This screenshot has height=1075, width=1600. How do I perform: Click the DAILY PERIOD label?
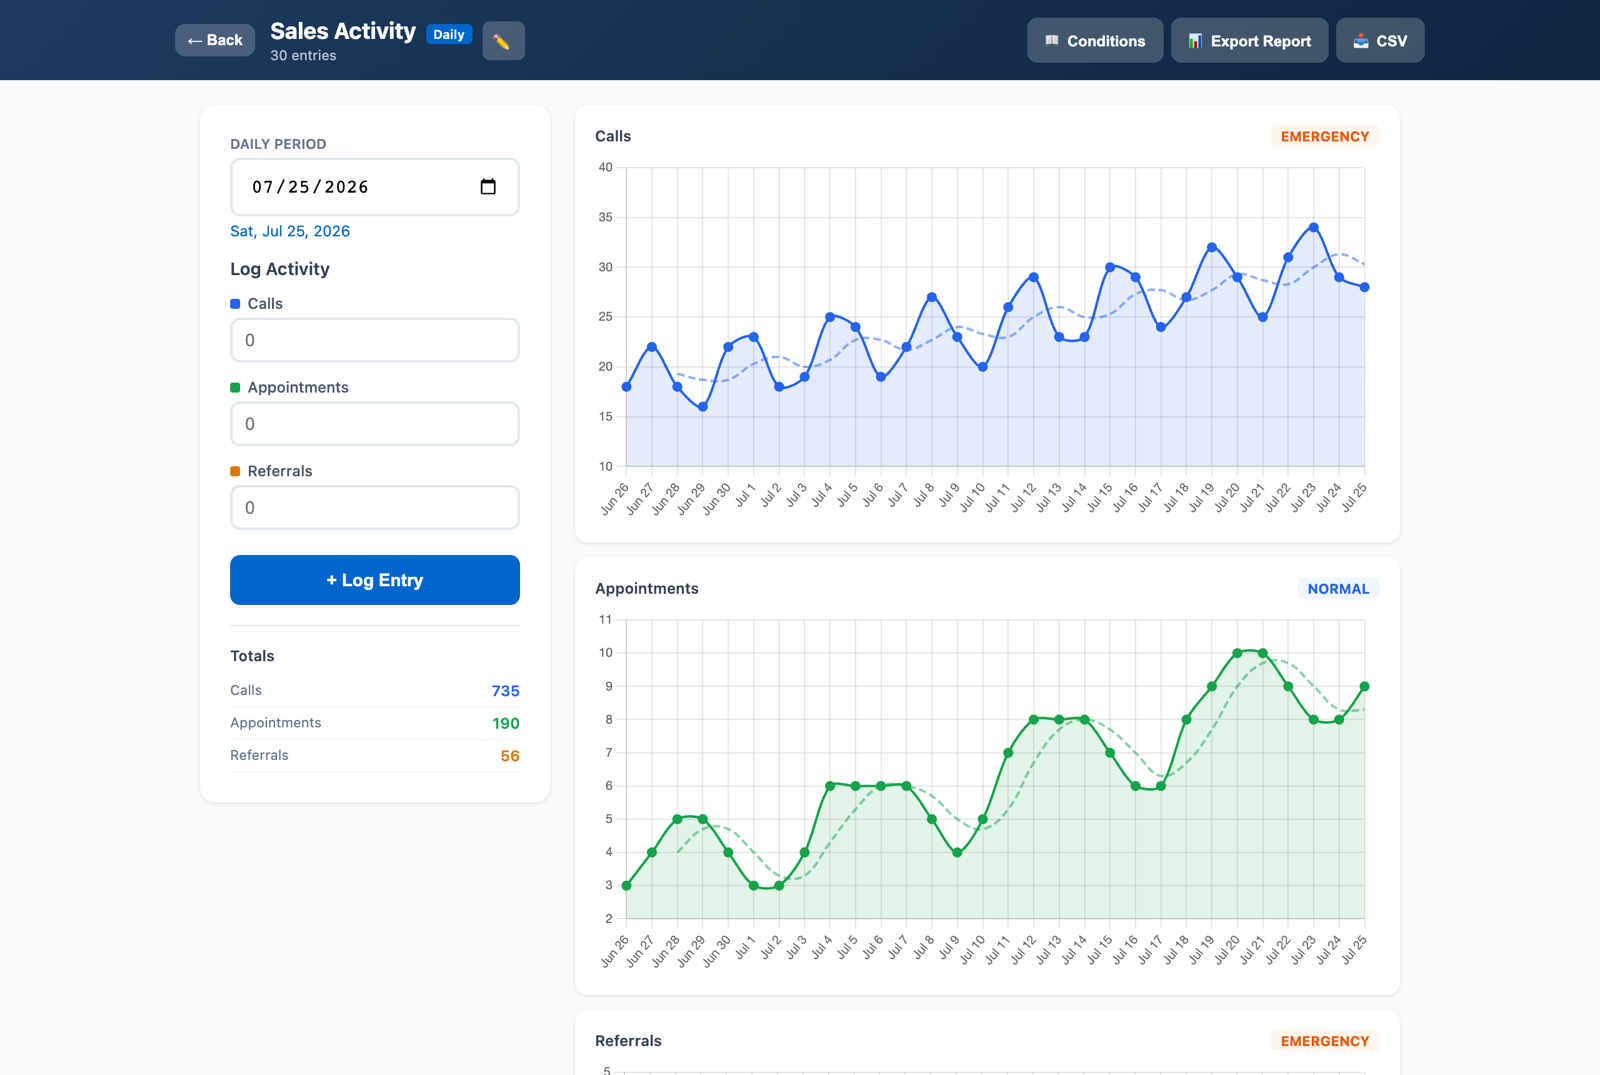tap(278, 144)
